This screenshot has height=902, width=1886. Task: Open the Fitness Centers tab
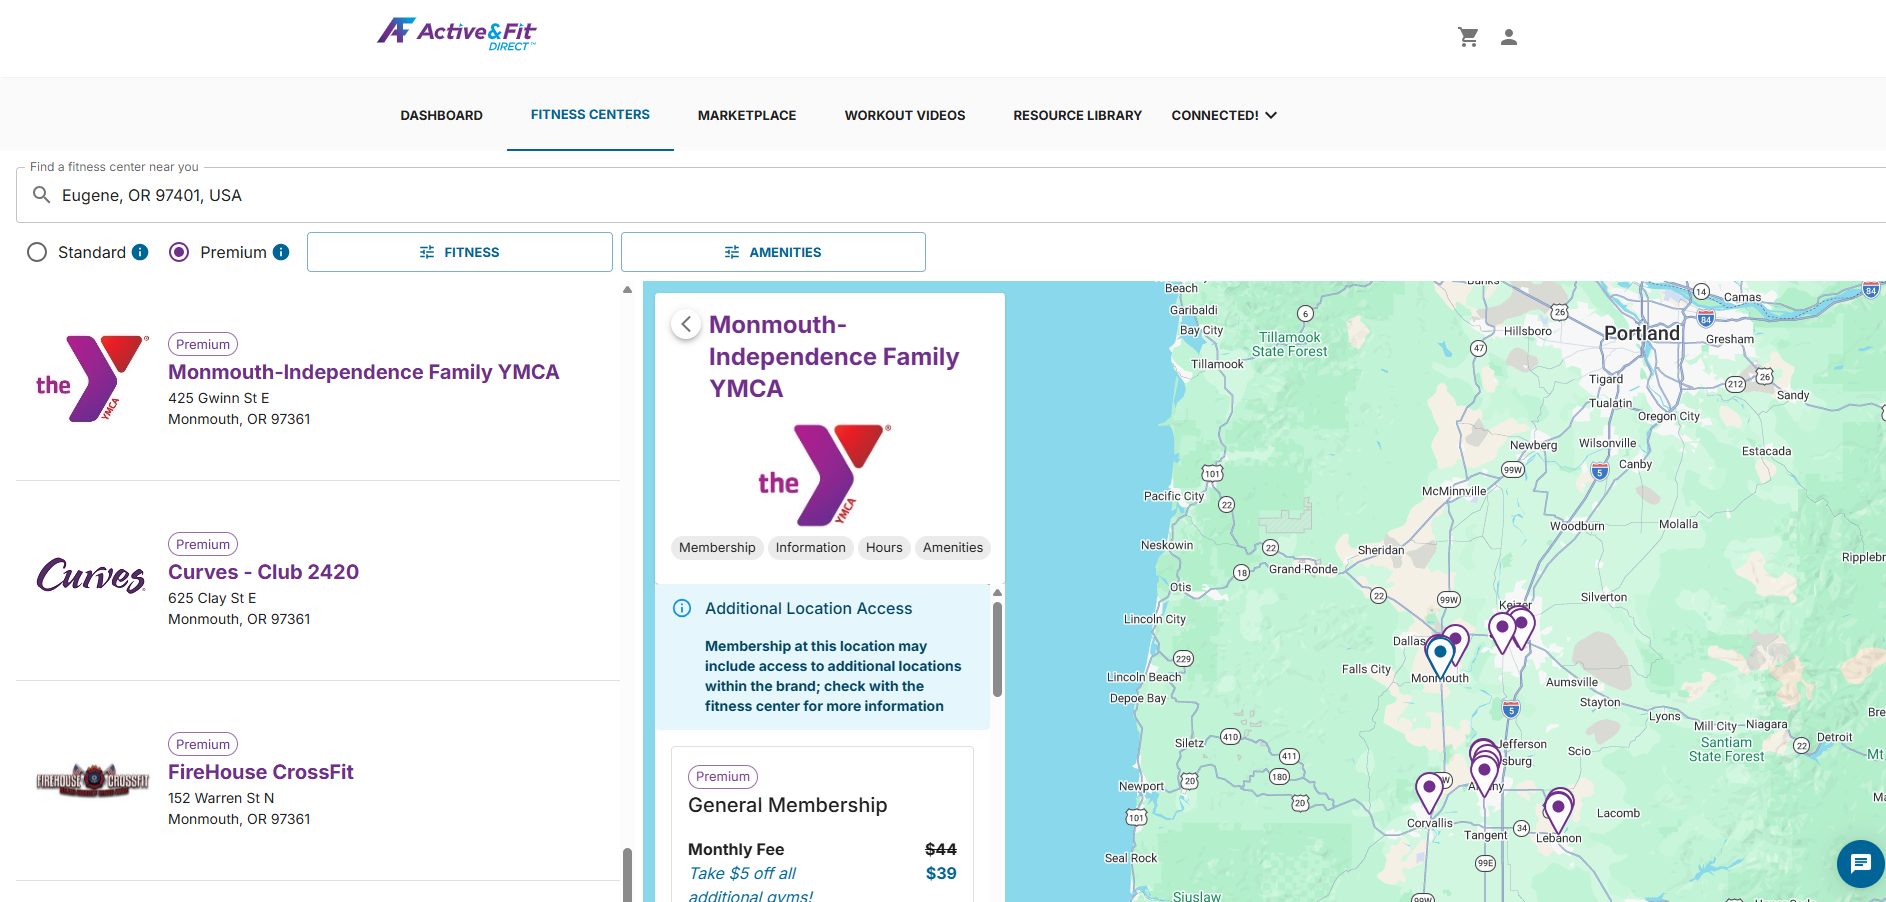[x=590, y=115]
